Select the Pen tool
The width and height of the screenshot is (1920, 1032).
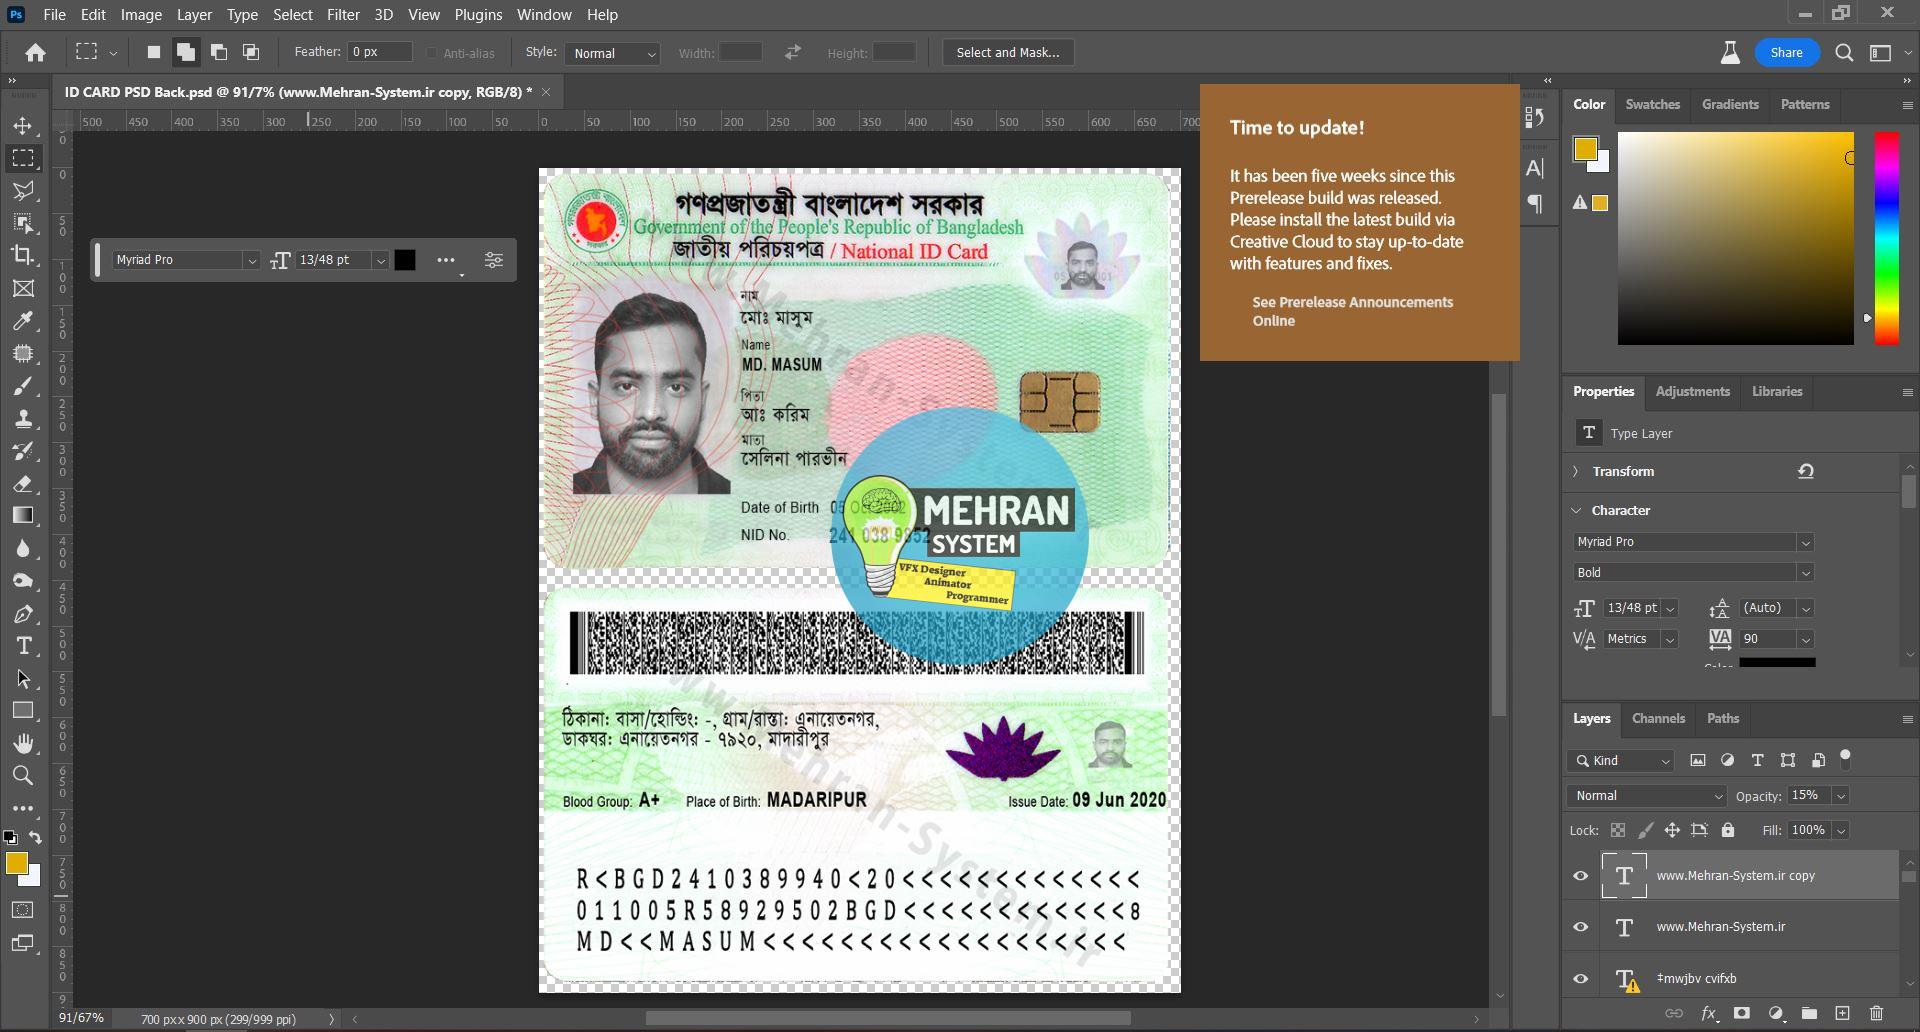pos(23,613)
